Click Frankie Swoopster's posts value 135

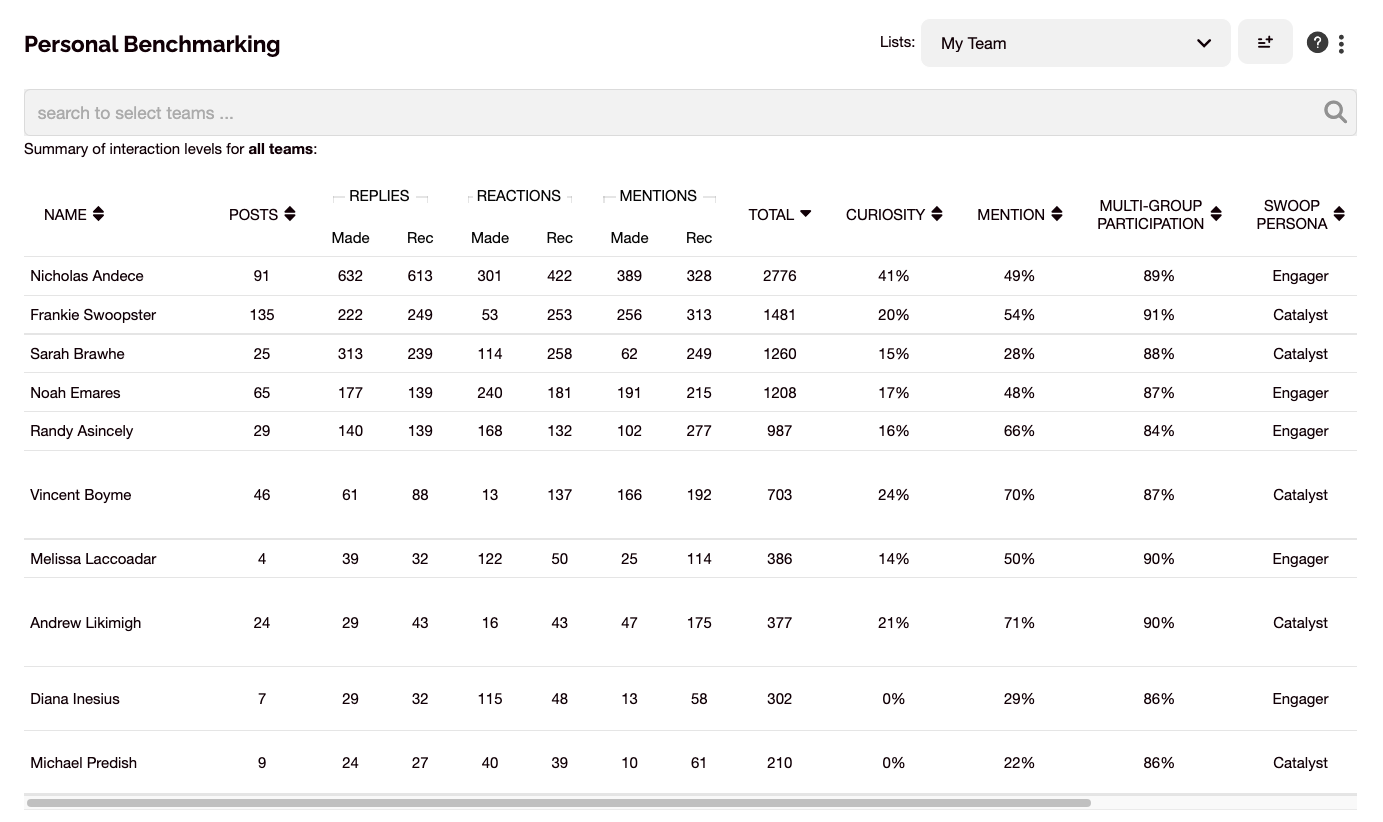pyautogui.click(x=262, y=315)
